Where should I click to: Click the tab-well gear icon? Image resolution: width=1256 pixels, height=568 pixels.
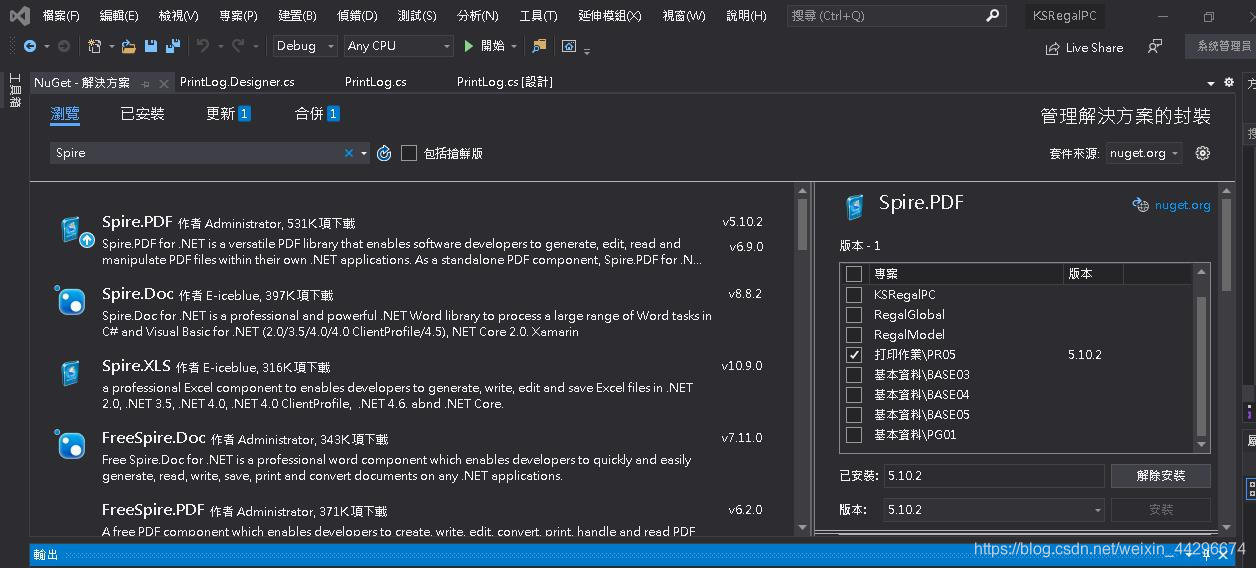click(1229, 82)
